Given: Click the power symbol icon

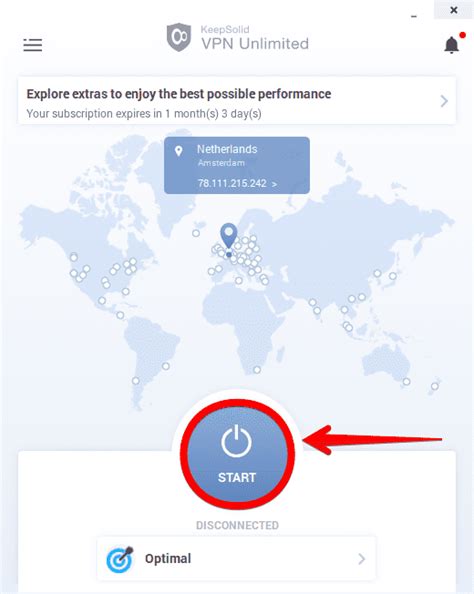Looking at the screenshot, I should [x=236, y=441].
